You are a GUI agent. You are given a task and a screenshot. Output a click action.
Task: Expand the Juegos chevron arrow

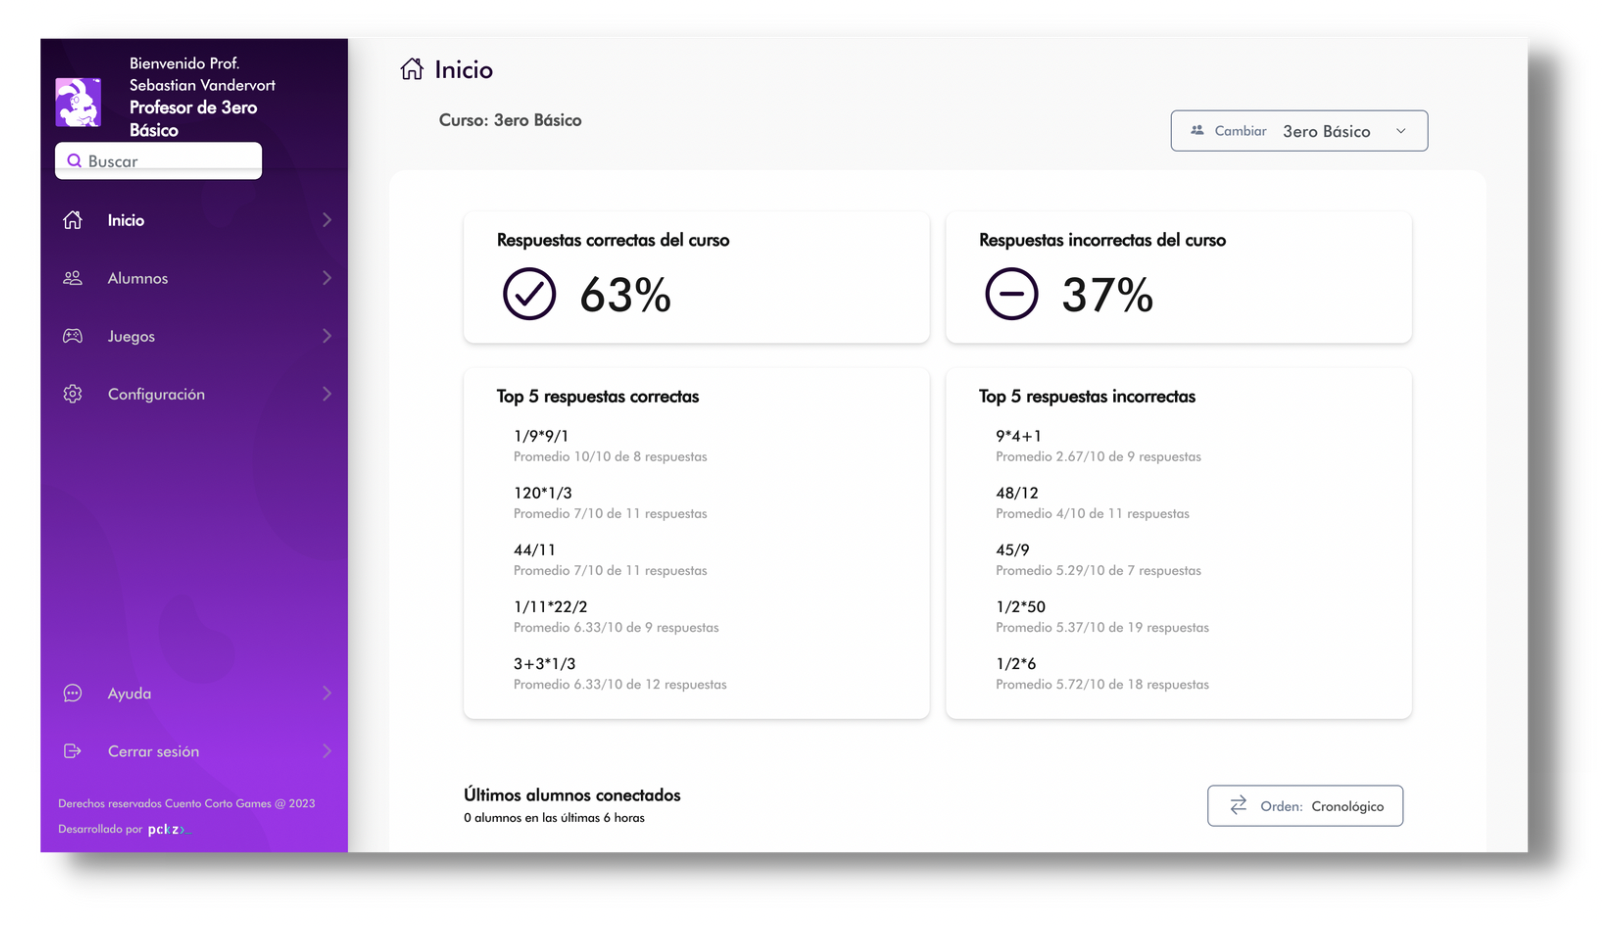coord(327,336)
